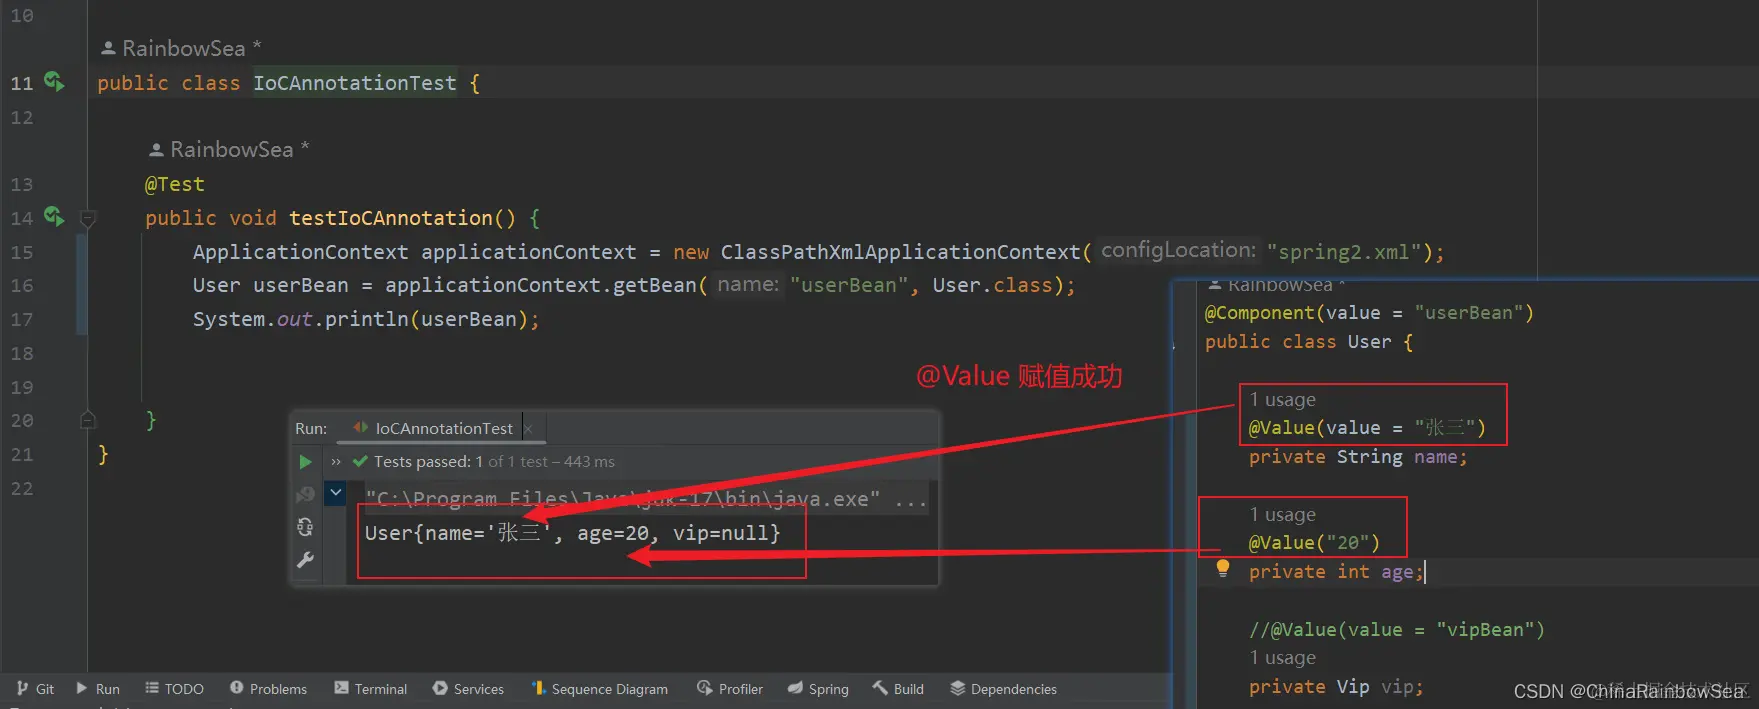The width and height of the screenshot is (1759, 709).
Task: Collapse the testIoCAnnotation method with its fold marker
Action: 88,218
